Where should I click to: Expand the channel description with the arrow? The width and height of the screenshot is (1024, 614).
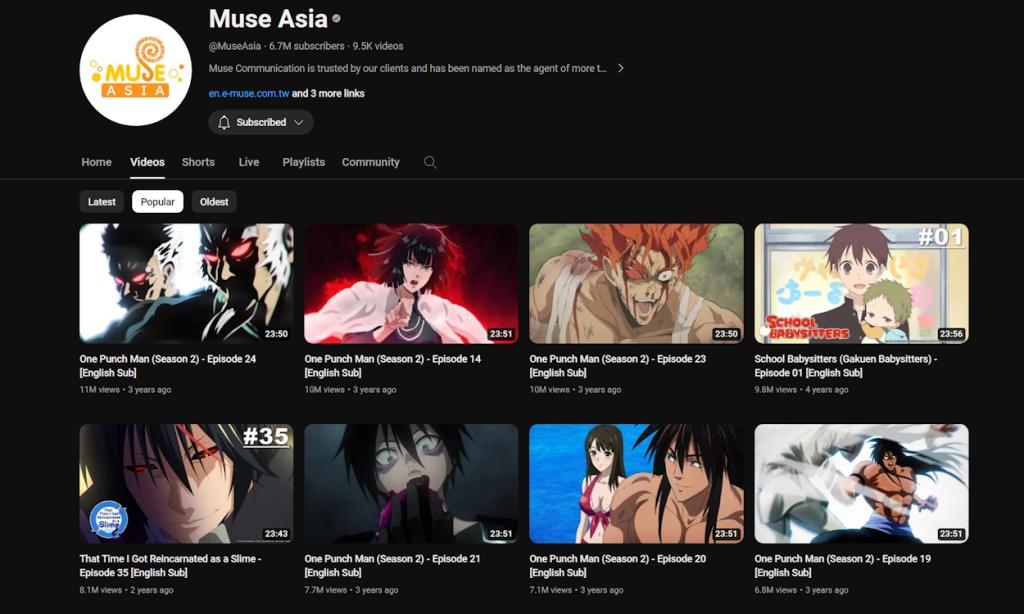(x=620, y=69)
